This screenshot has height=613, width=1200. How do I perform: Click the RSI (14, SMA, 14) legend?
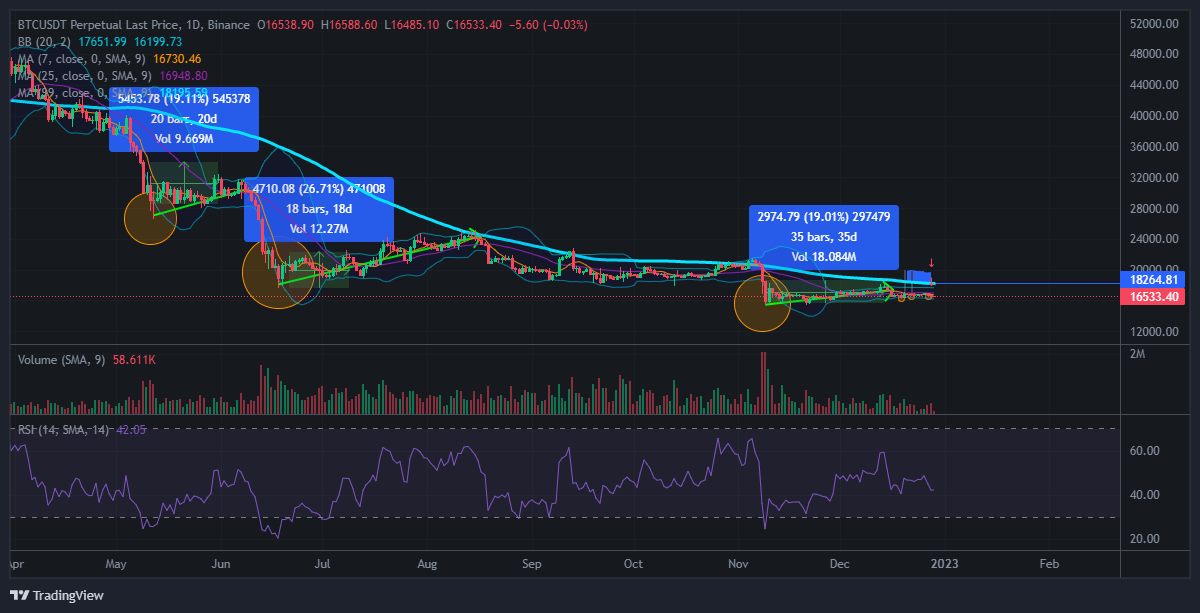point(64,429)
